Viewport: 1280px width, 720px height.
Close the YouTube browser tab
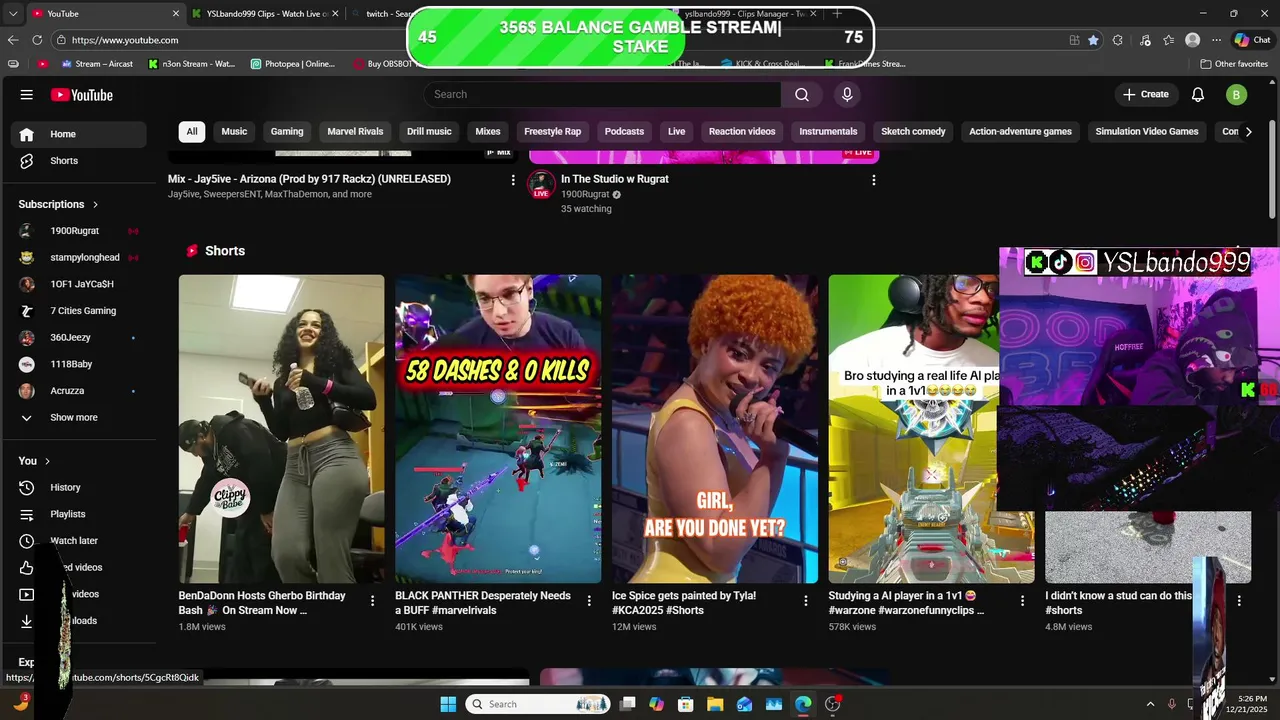pyautogui.click(x=176, y=14)
